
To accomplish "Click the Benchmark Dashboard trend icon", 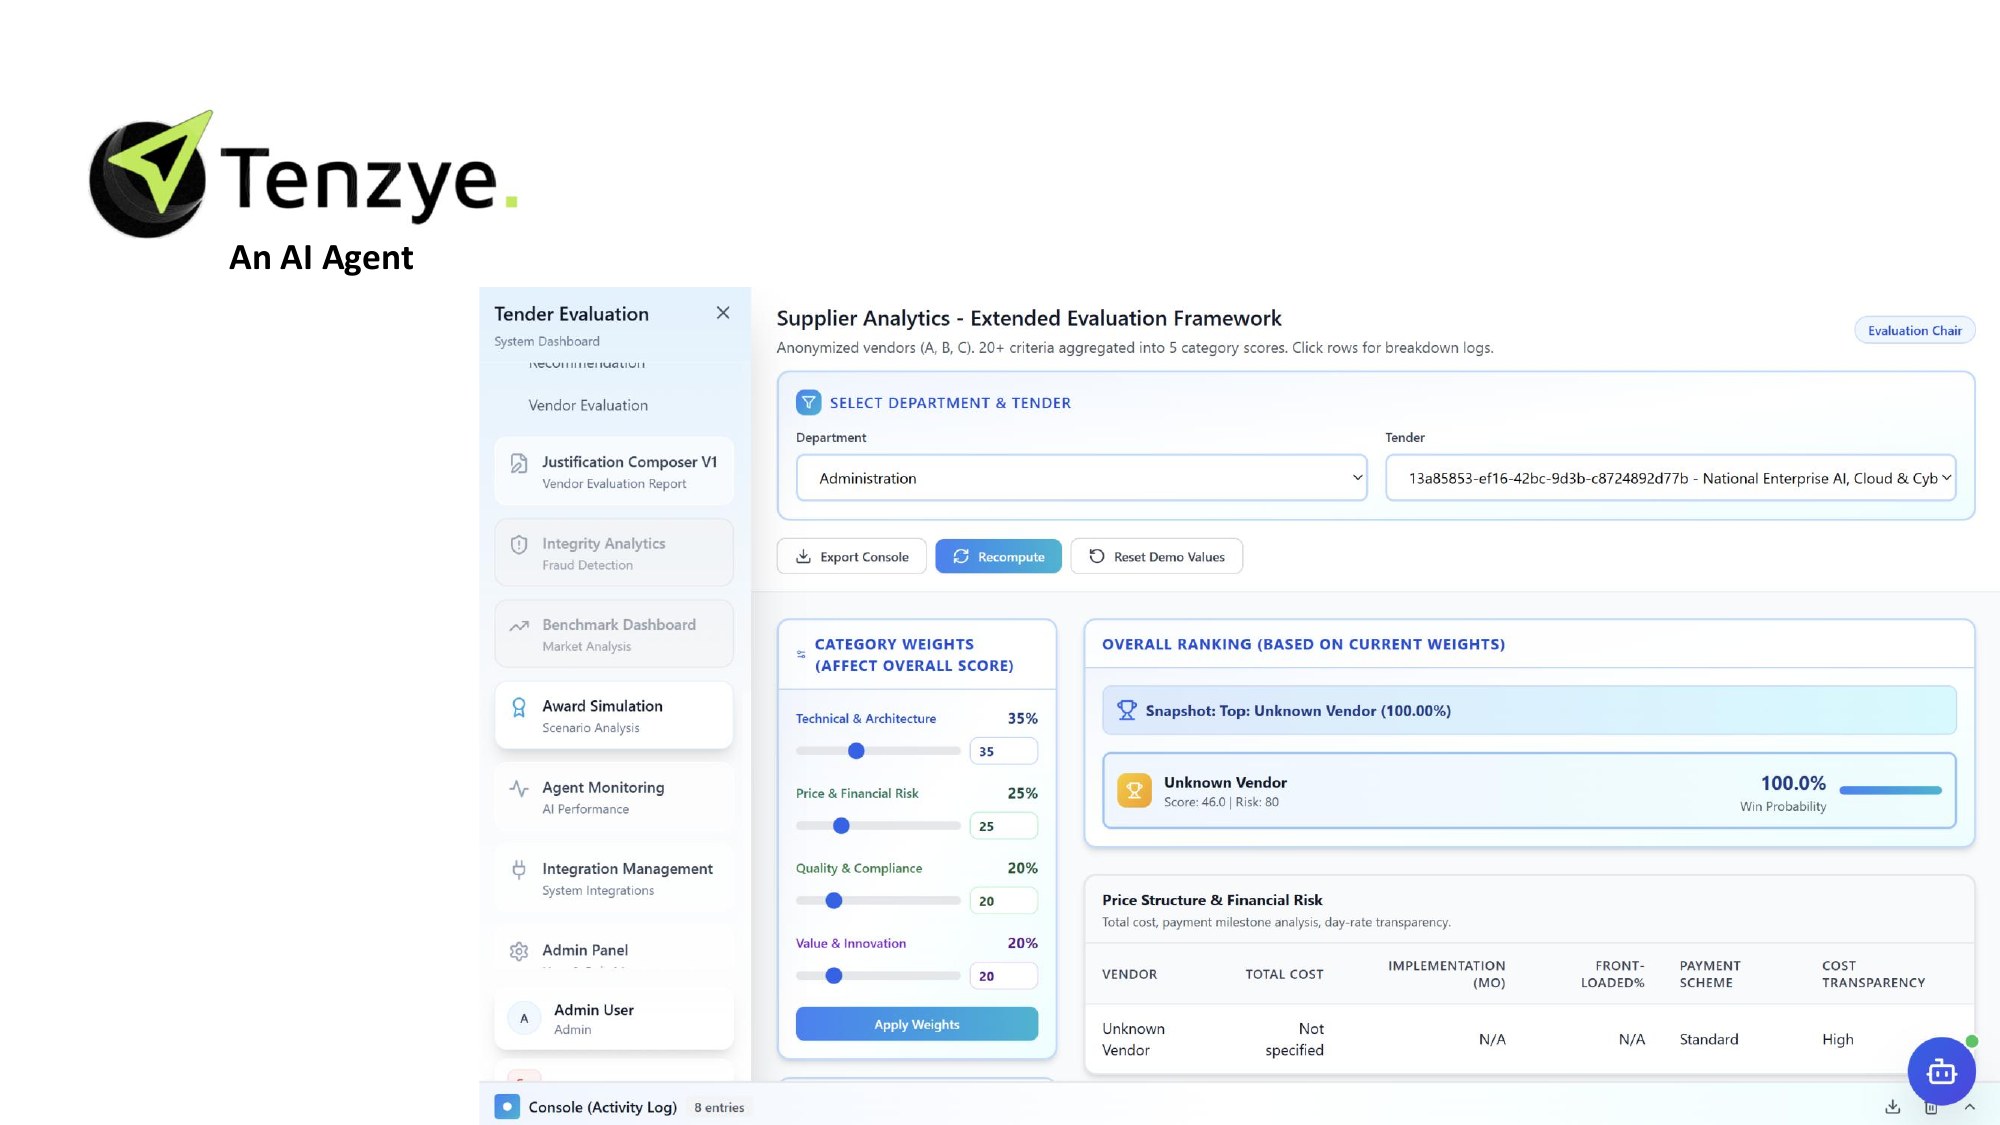I will click(x=519, y=626).
